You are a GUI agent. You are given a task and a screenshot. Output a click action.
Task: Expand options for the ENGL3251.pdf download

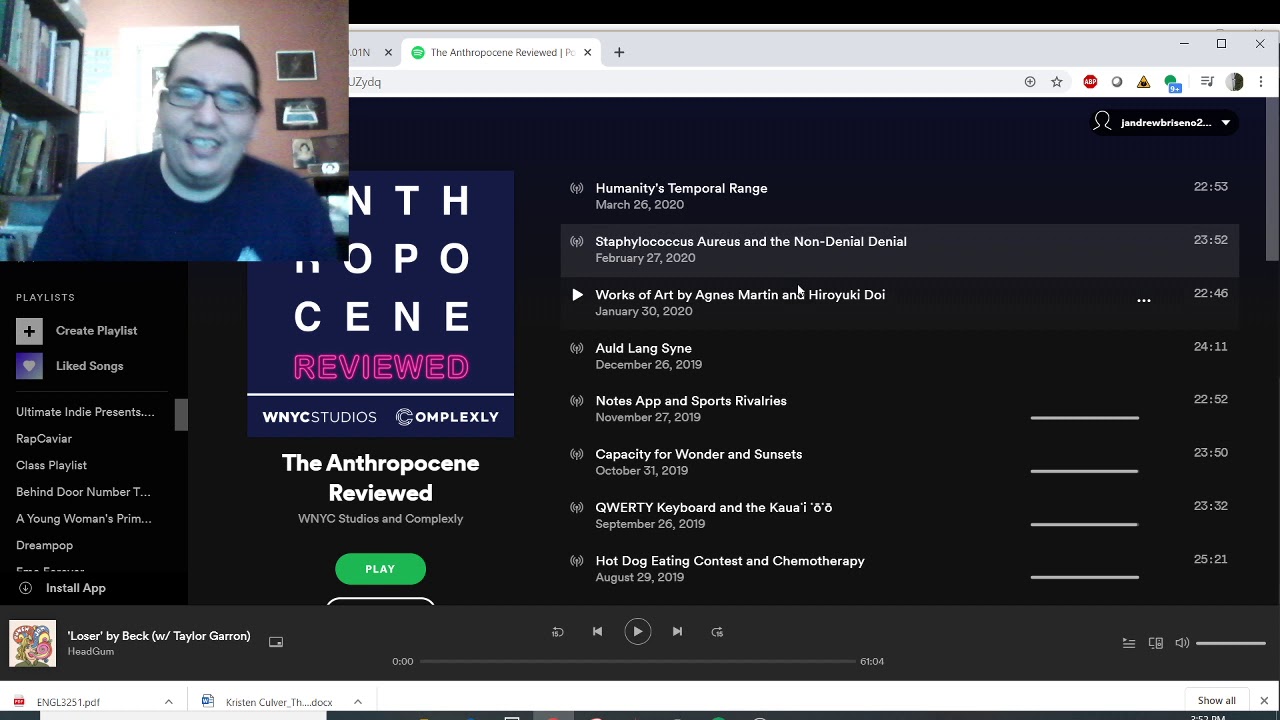pyautogui.click(x=168, y=702)
